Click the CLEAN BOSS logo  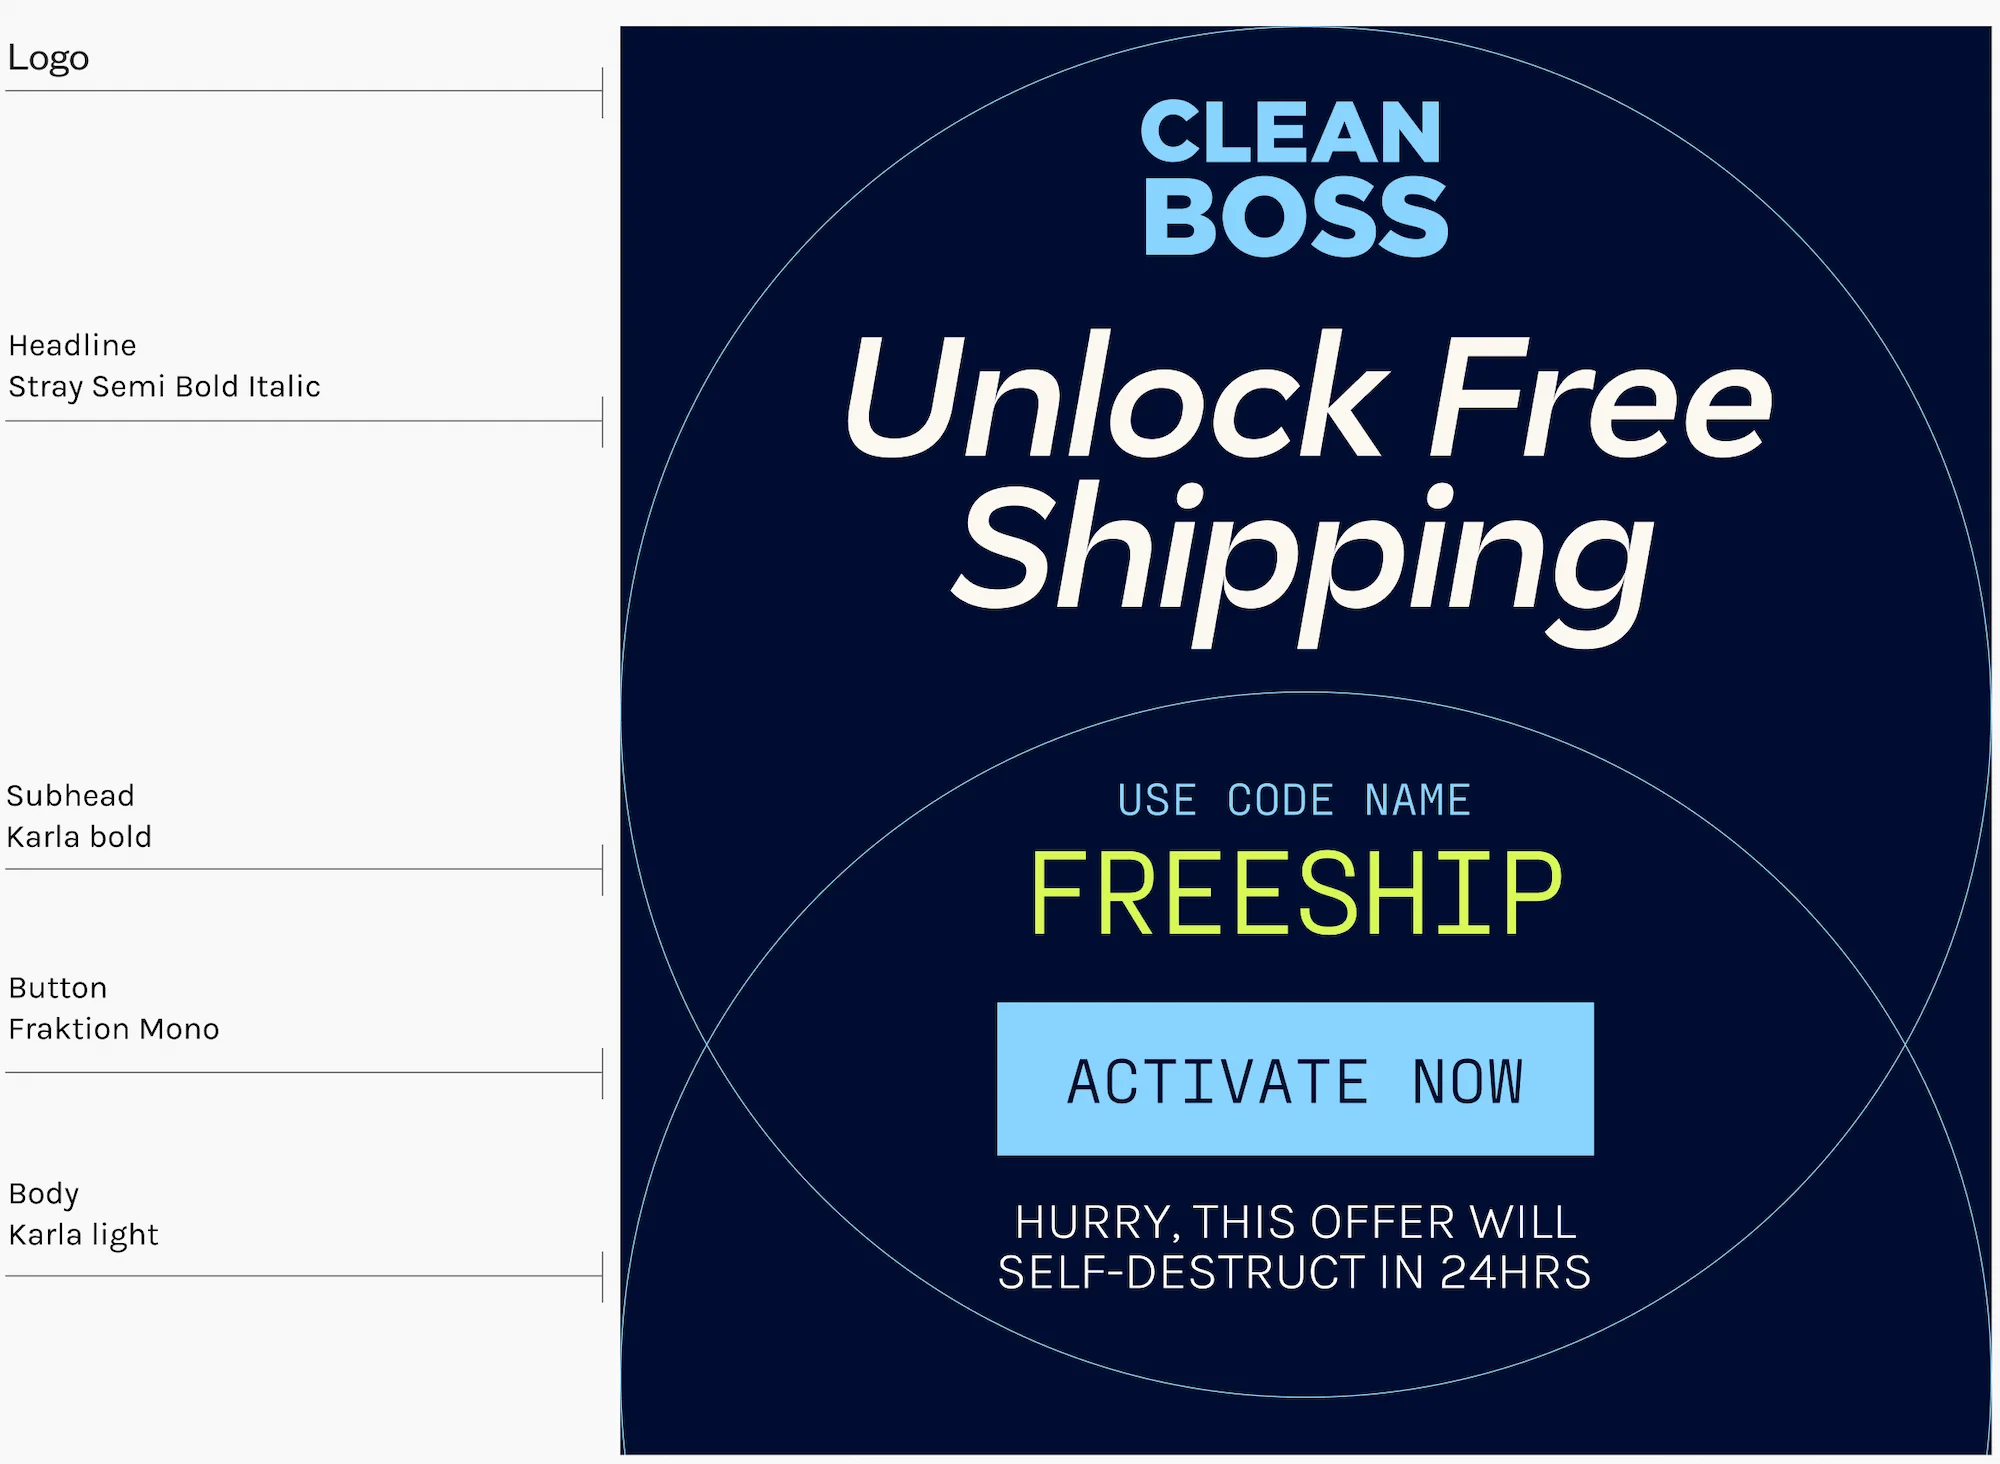pyautogui.click(x=1294, y=178)
